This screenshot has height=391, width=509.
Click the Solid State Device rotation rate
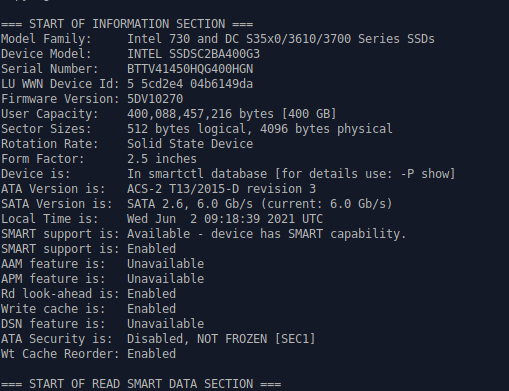[190, 144]
